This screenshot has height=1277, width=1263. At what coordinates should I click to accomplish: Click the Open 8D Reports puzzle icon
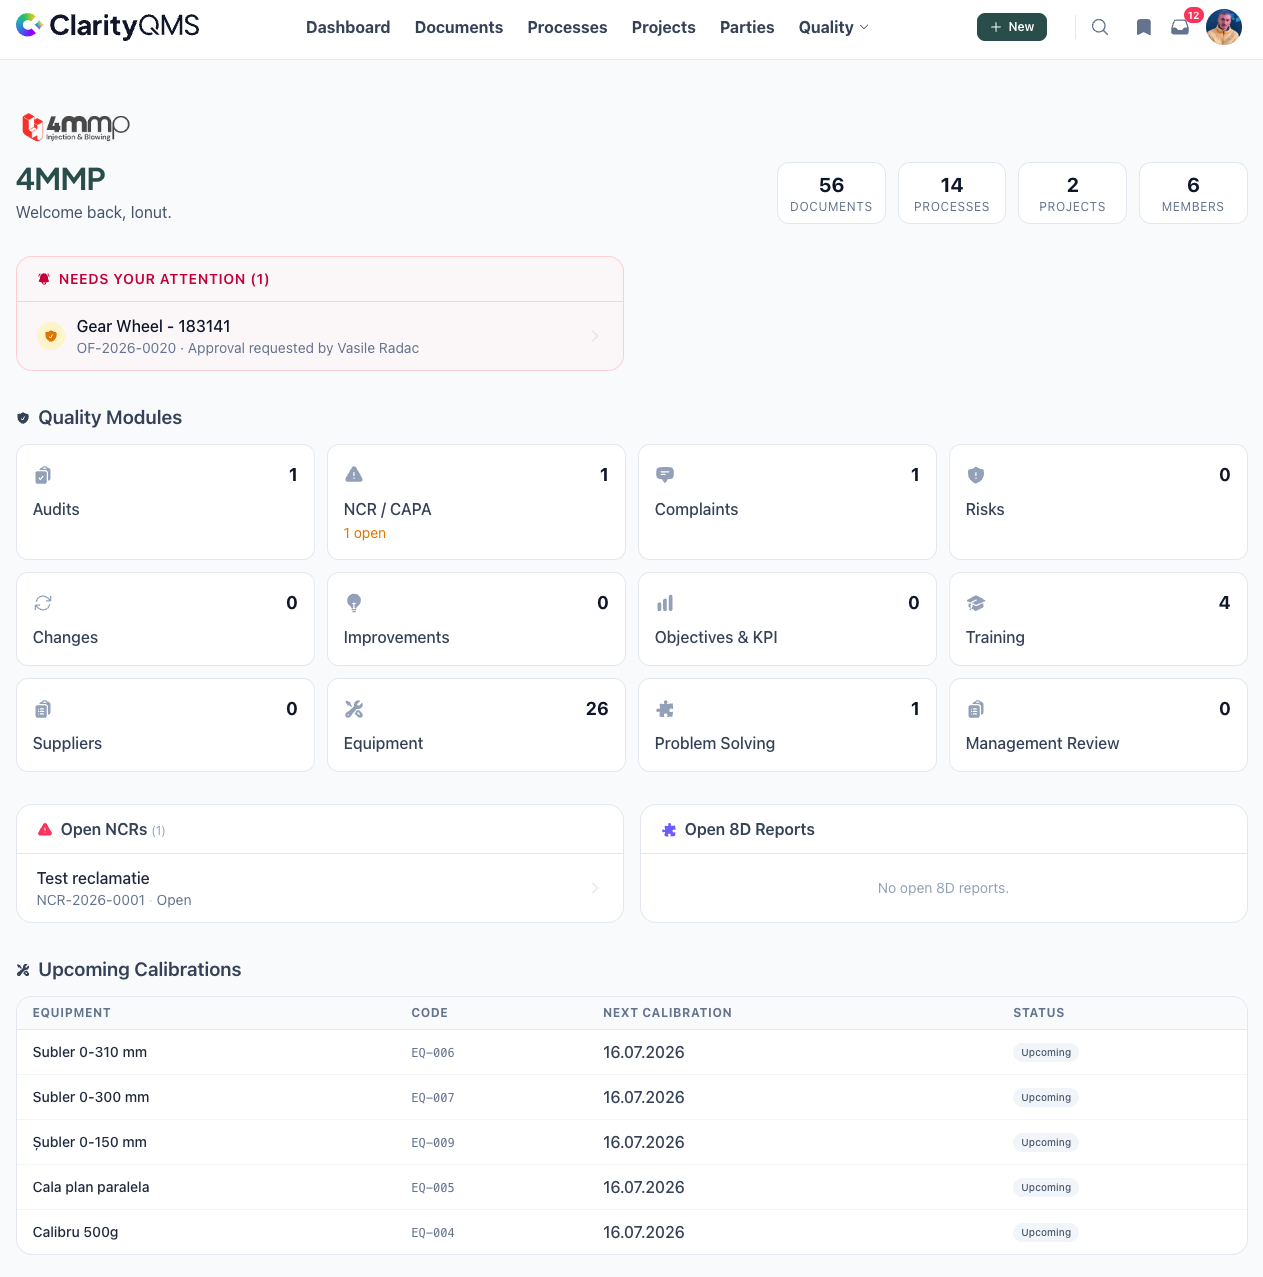point(669,830)
